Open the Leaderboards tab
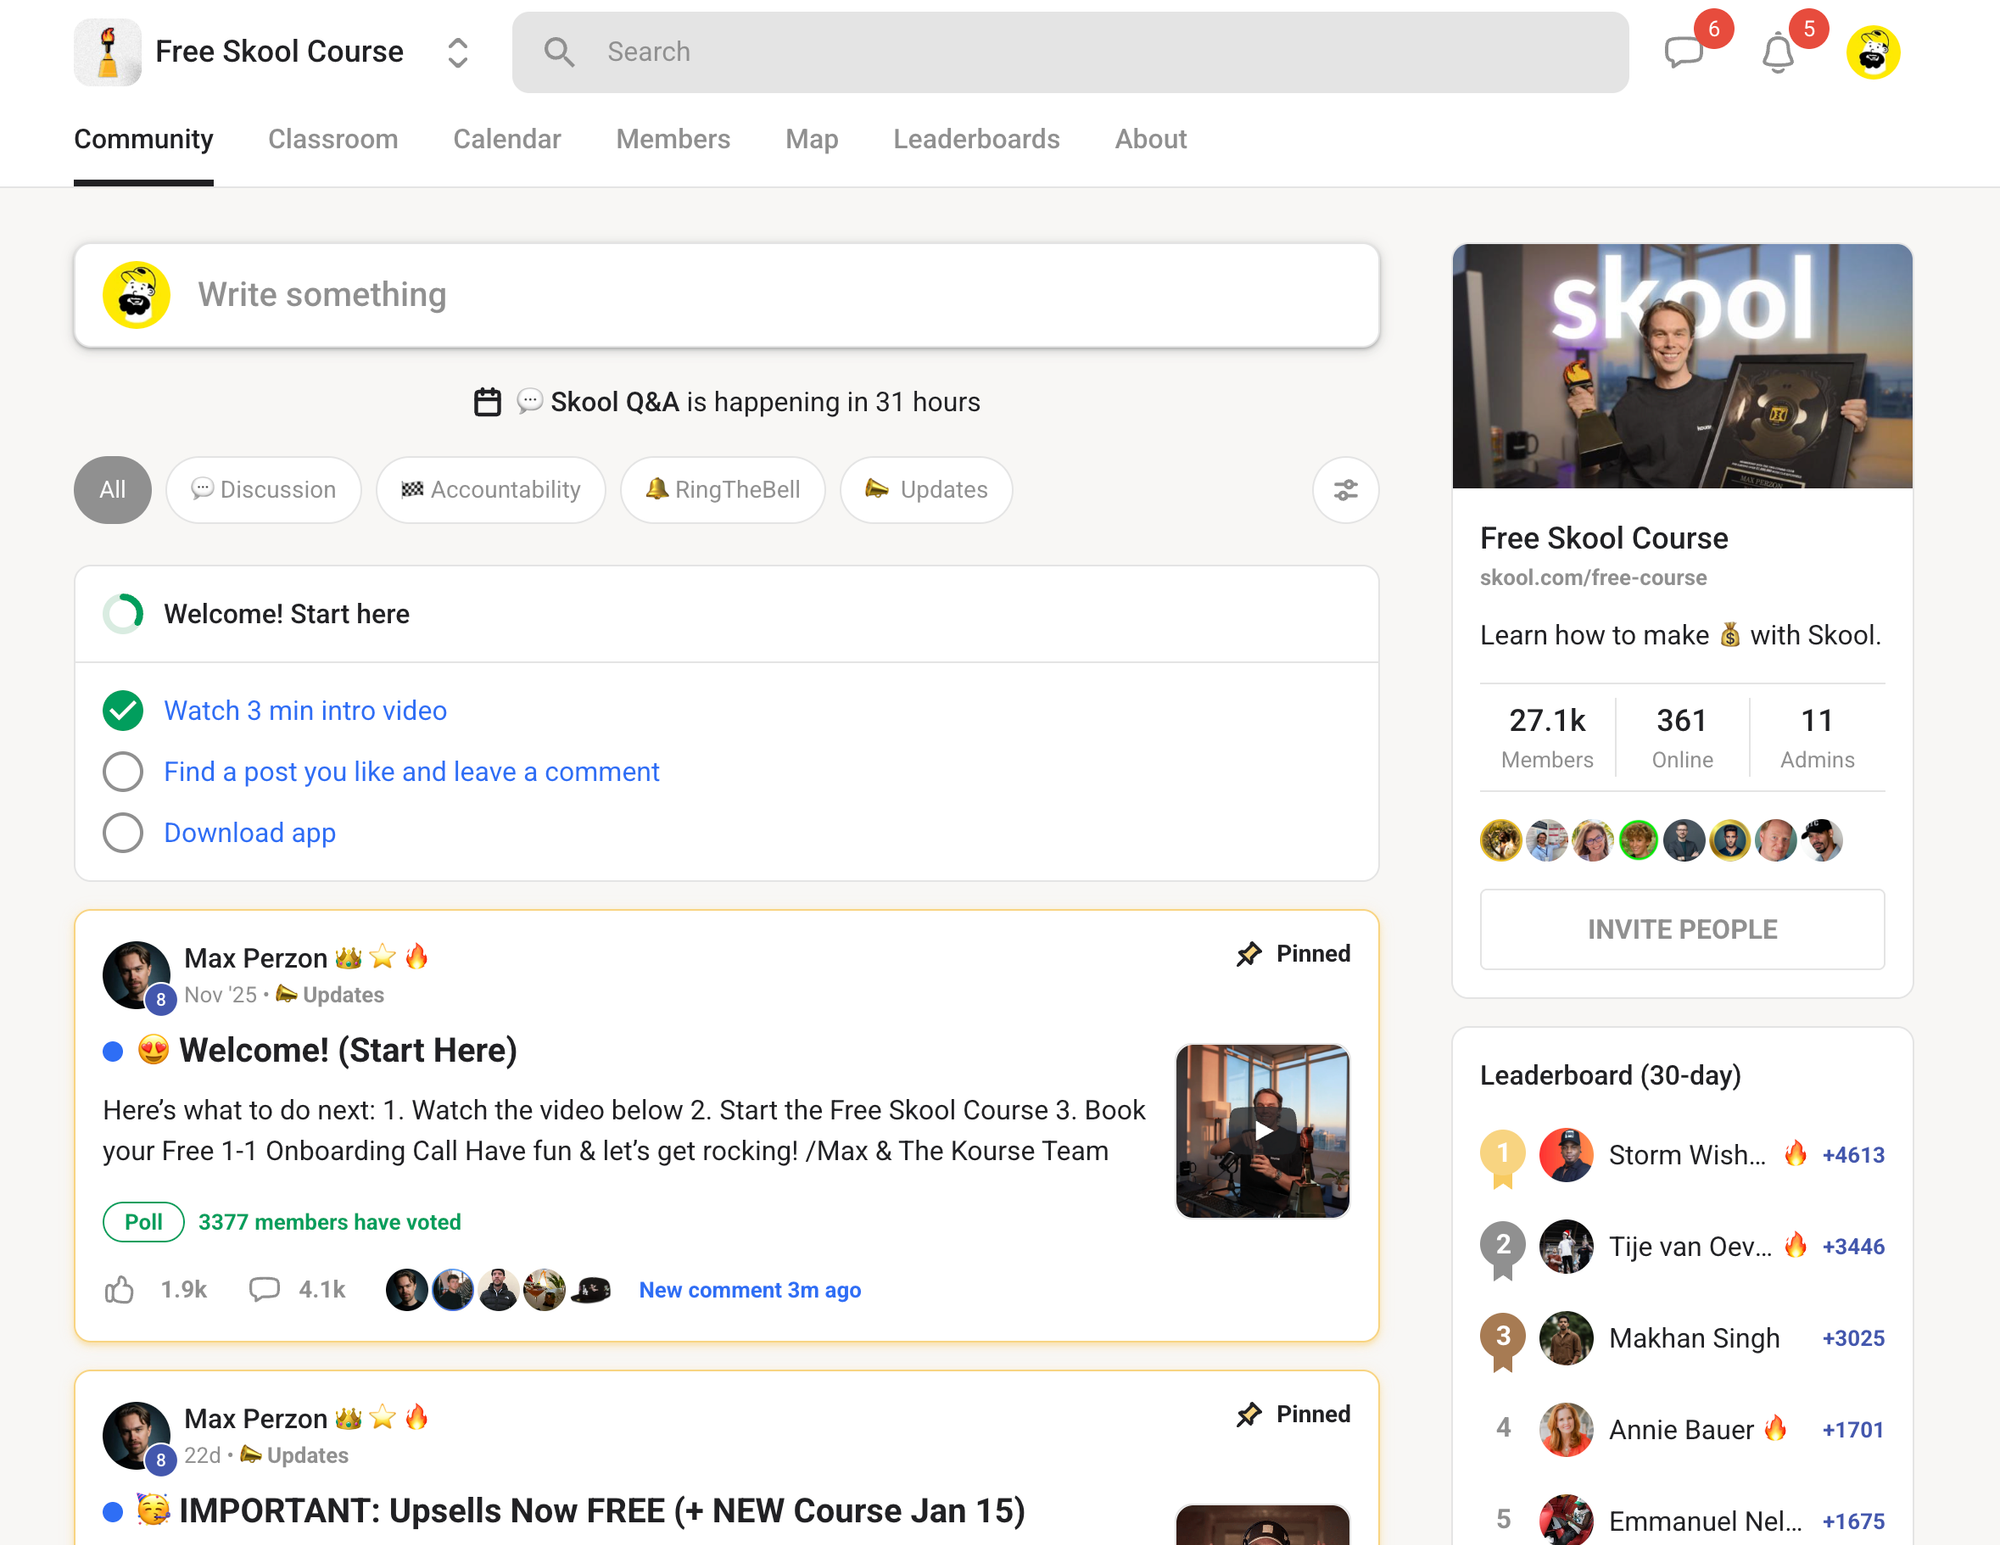Image resolution: width=2000 pixels, height=1545 pixels. [976, 139]
